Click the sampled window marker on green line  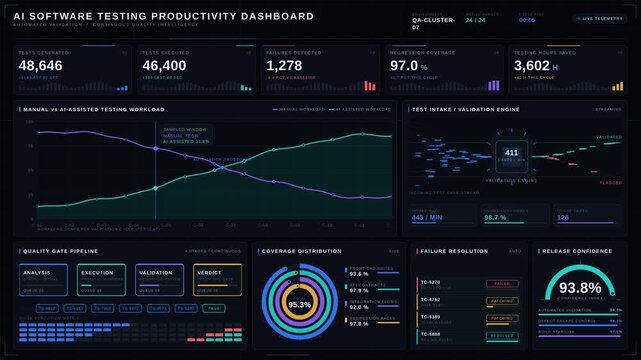[155, 188]
